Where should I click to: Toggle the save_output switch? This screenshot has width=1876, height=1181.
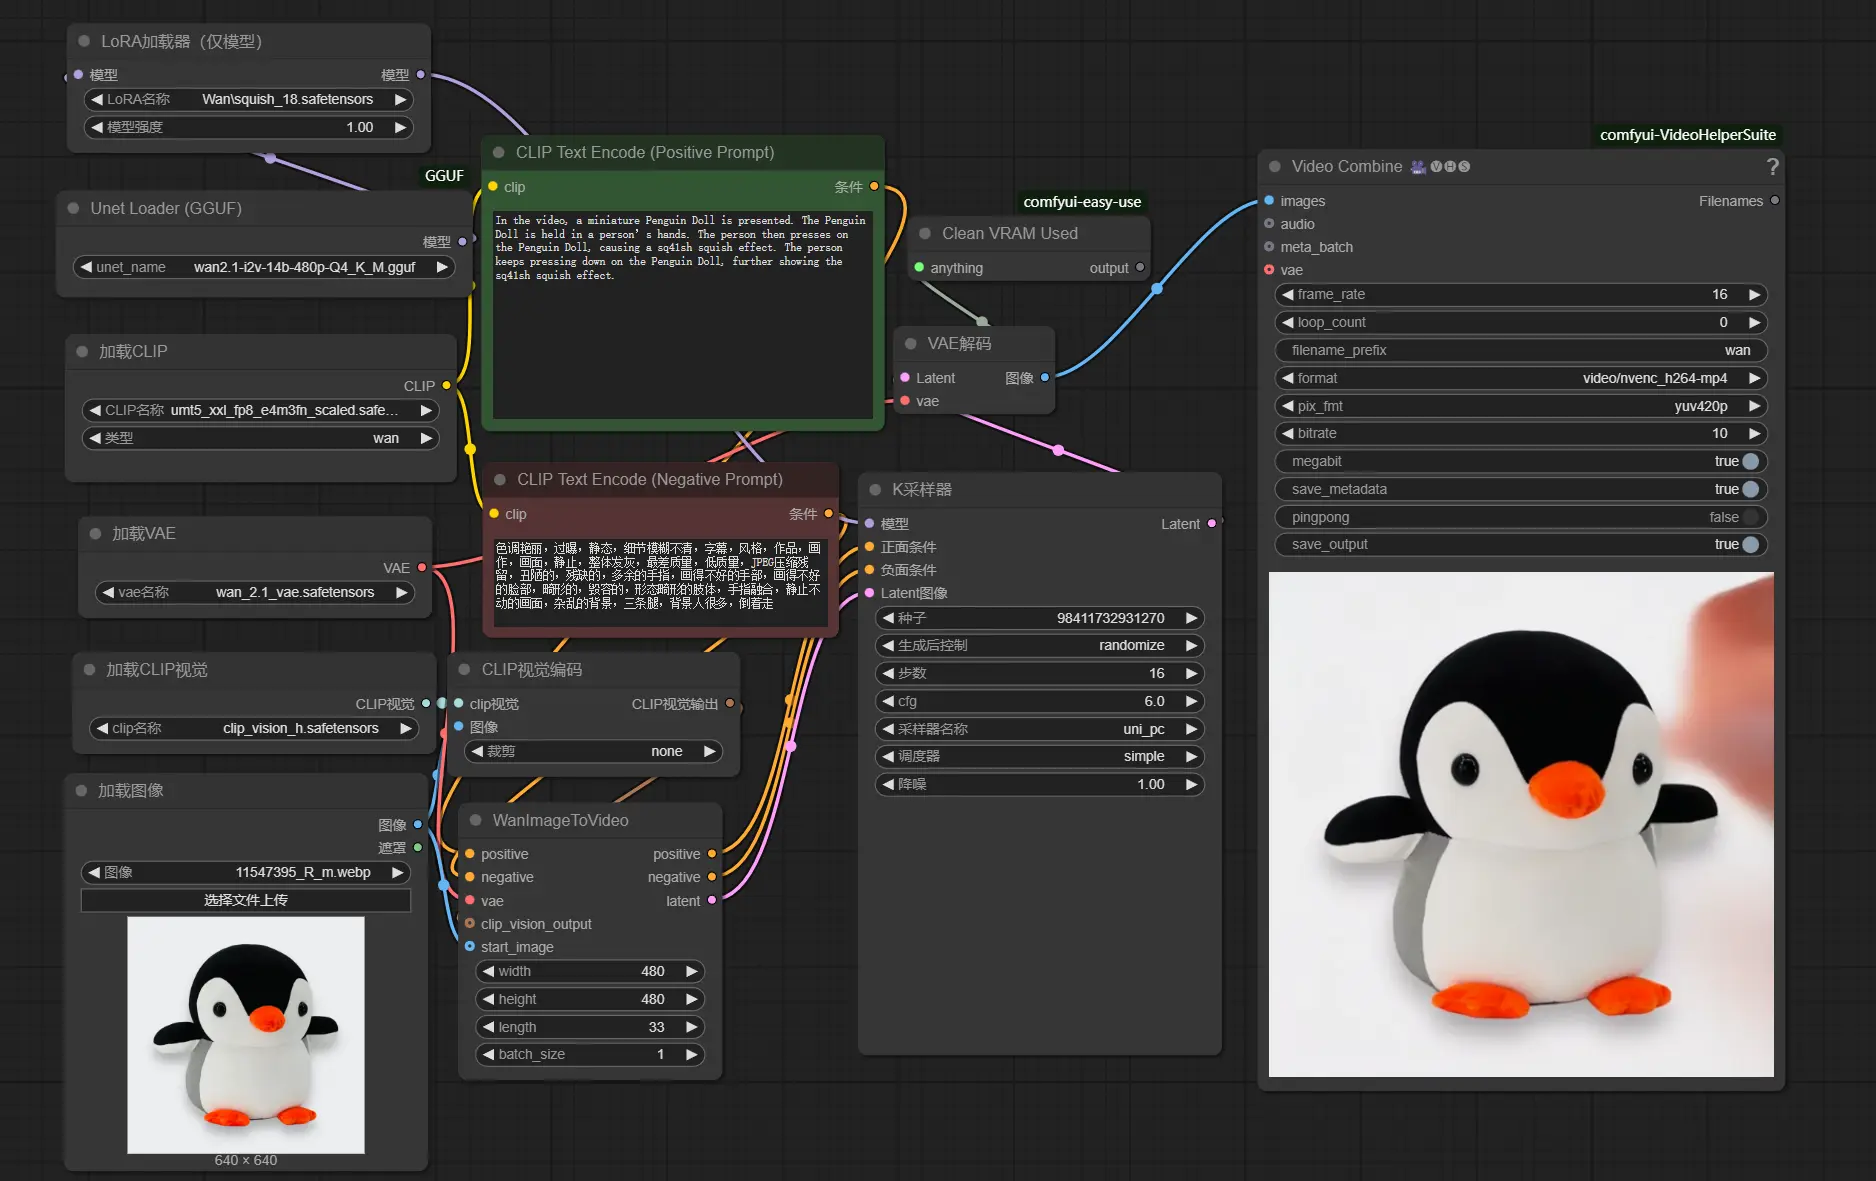[1750, 545]
